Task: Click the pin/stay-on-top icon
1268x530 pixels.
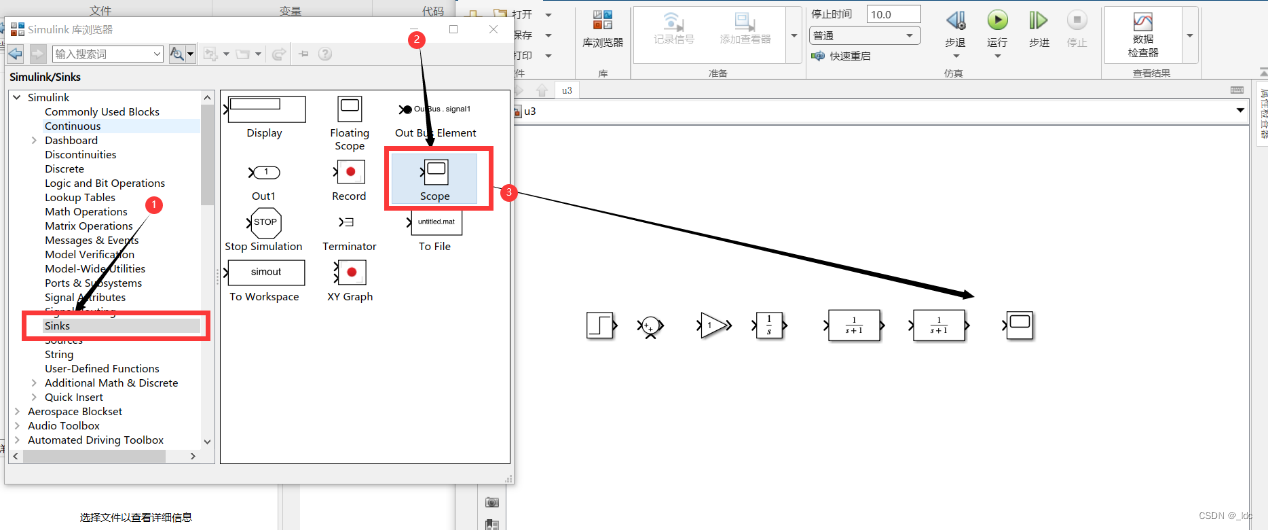Action: 304,54
